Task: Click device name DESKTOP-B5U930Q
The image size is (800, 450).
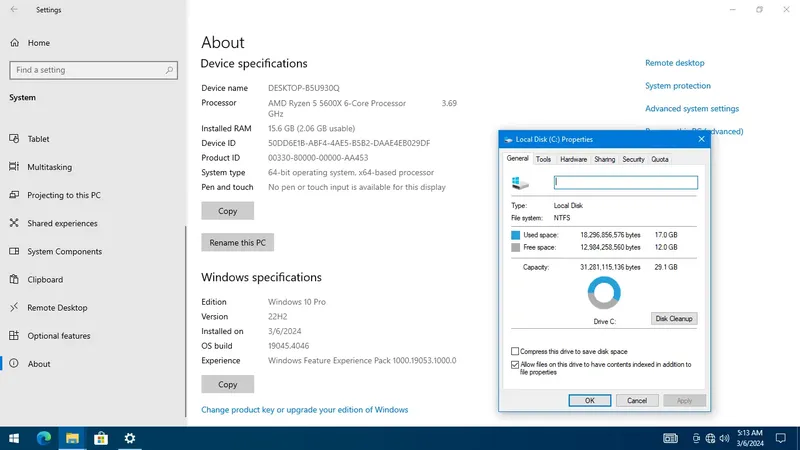Action: click(x=304, y=88)
